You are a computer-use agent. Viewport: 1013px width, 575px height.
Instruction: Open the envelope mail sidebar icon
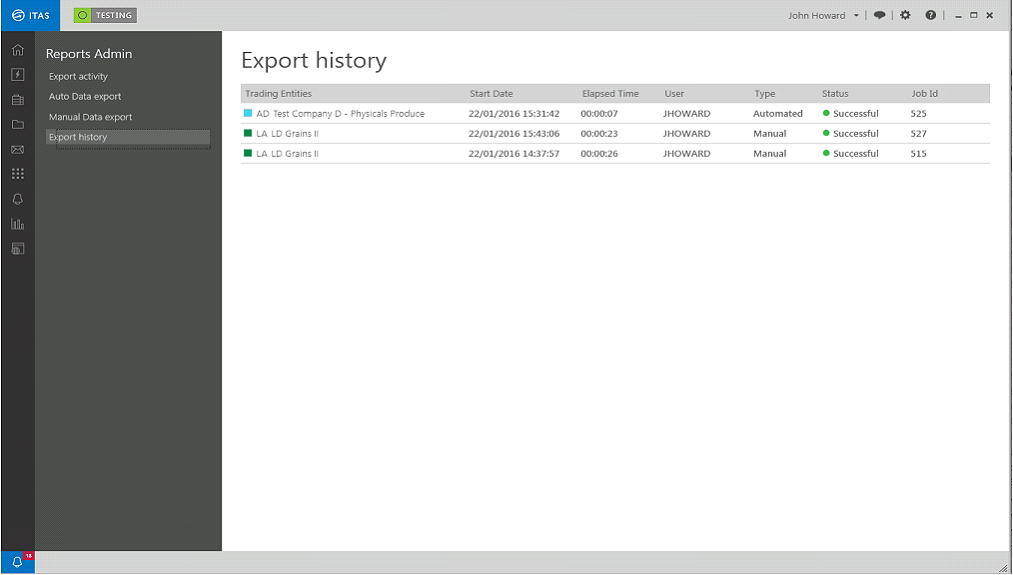[x=17, y=149]
